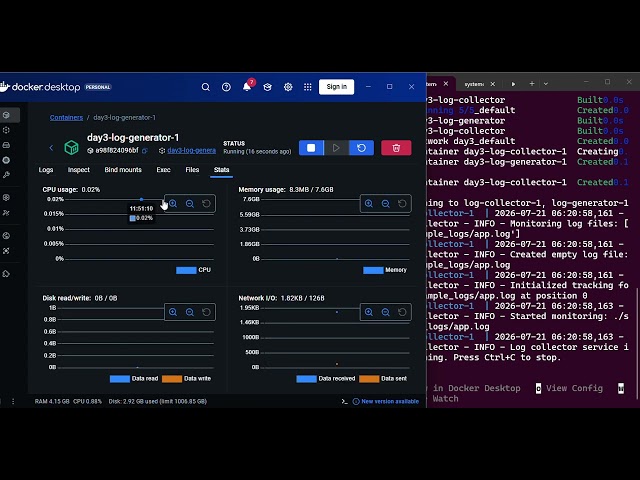The width and height of the screenshot is (640, 480).
Task: Click the terminal window vertical scrollbar
Action: point(638,343)
